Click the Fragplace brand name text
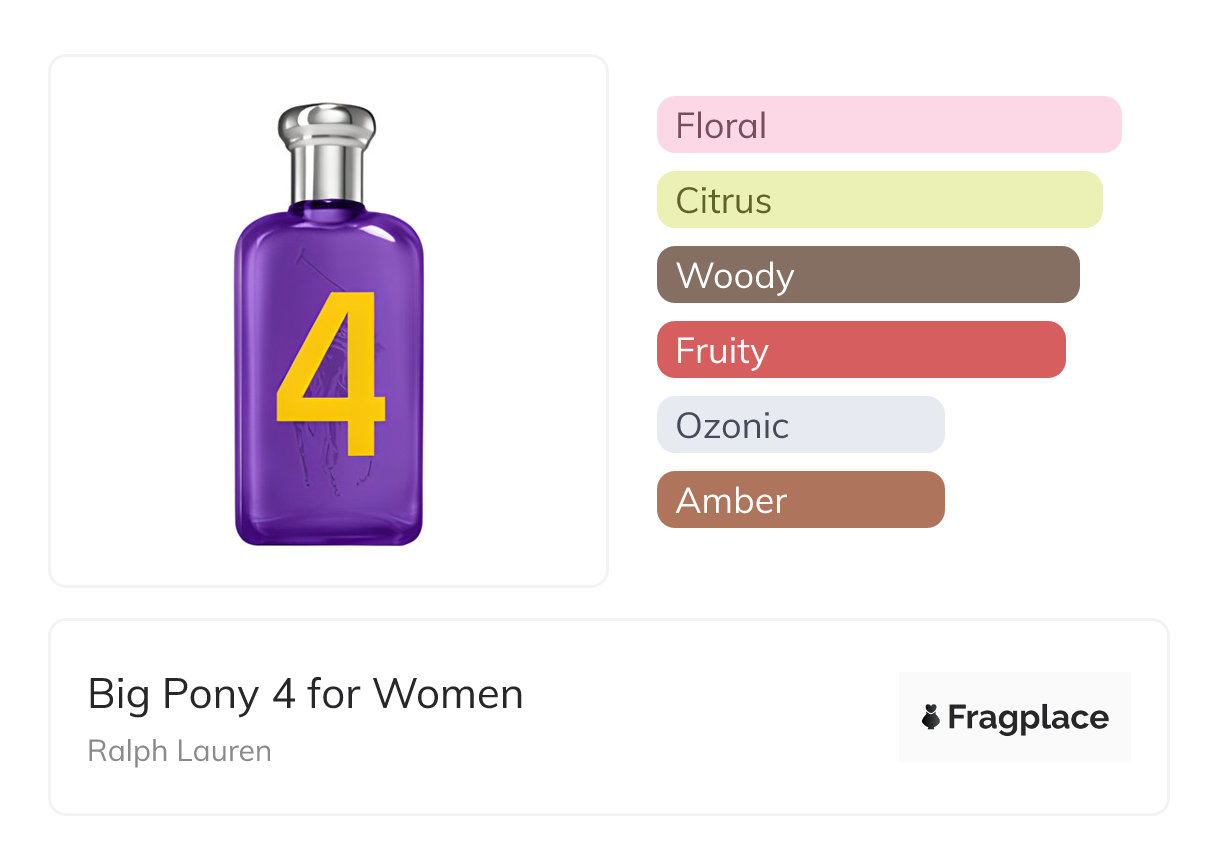The height and width of the screenshot is (864, 1218). click(1028, 717)
